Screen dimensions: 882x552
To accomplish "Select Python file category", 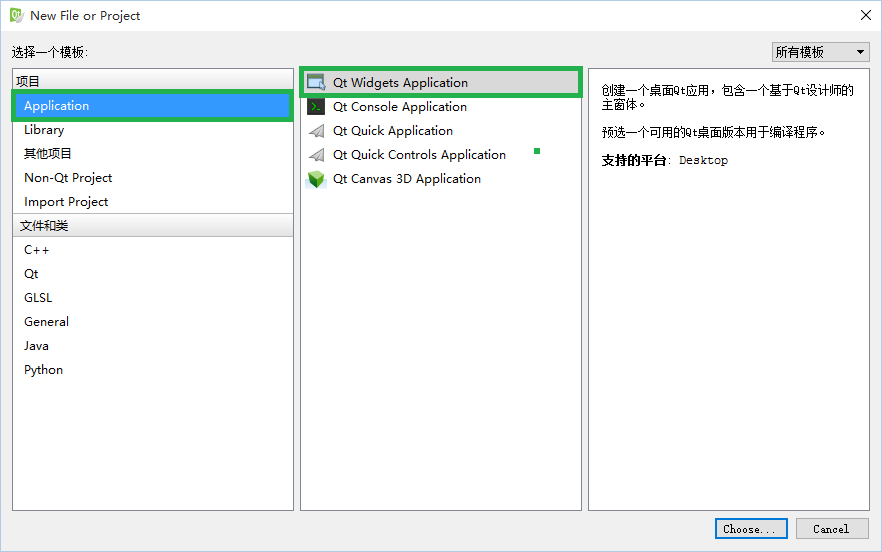I will 152,370.
